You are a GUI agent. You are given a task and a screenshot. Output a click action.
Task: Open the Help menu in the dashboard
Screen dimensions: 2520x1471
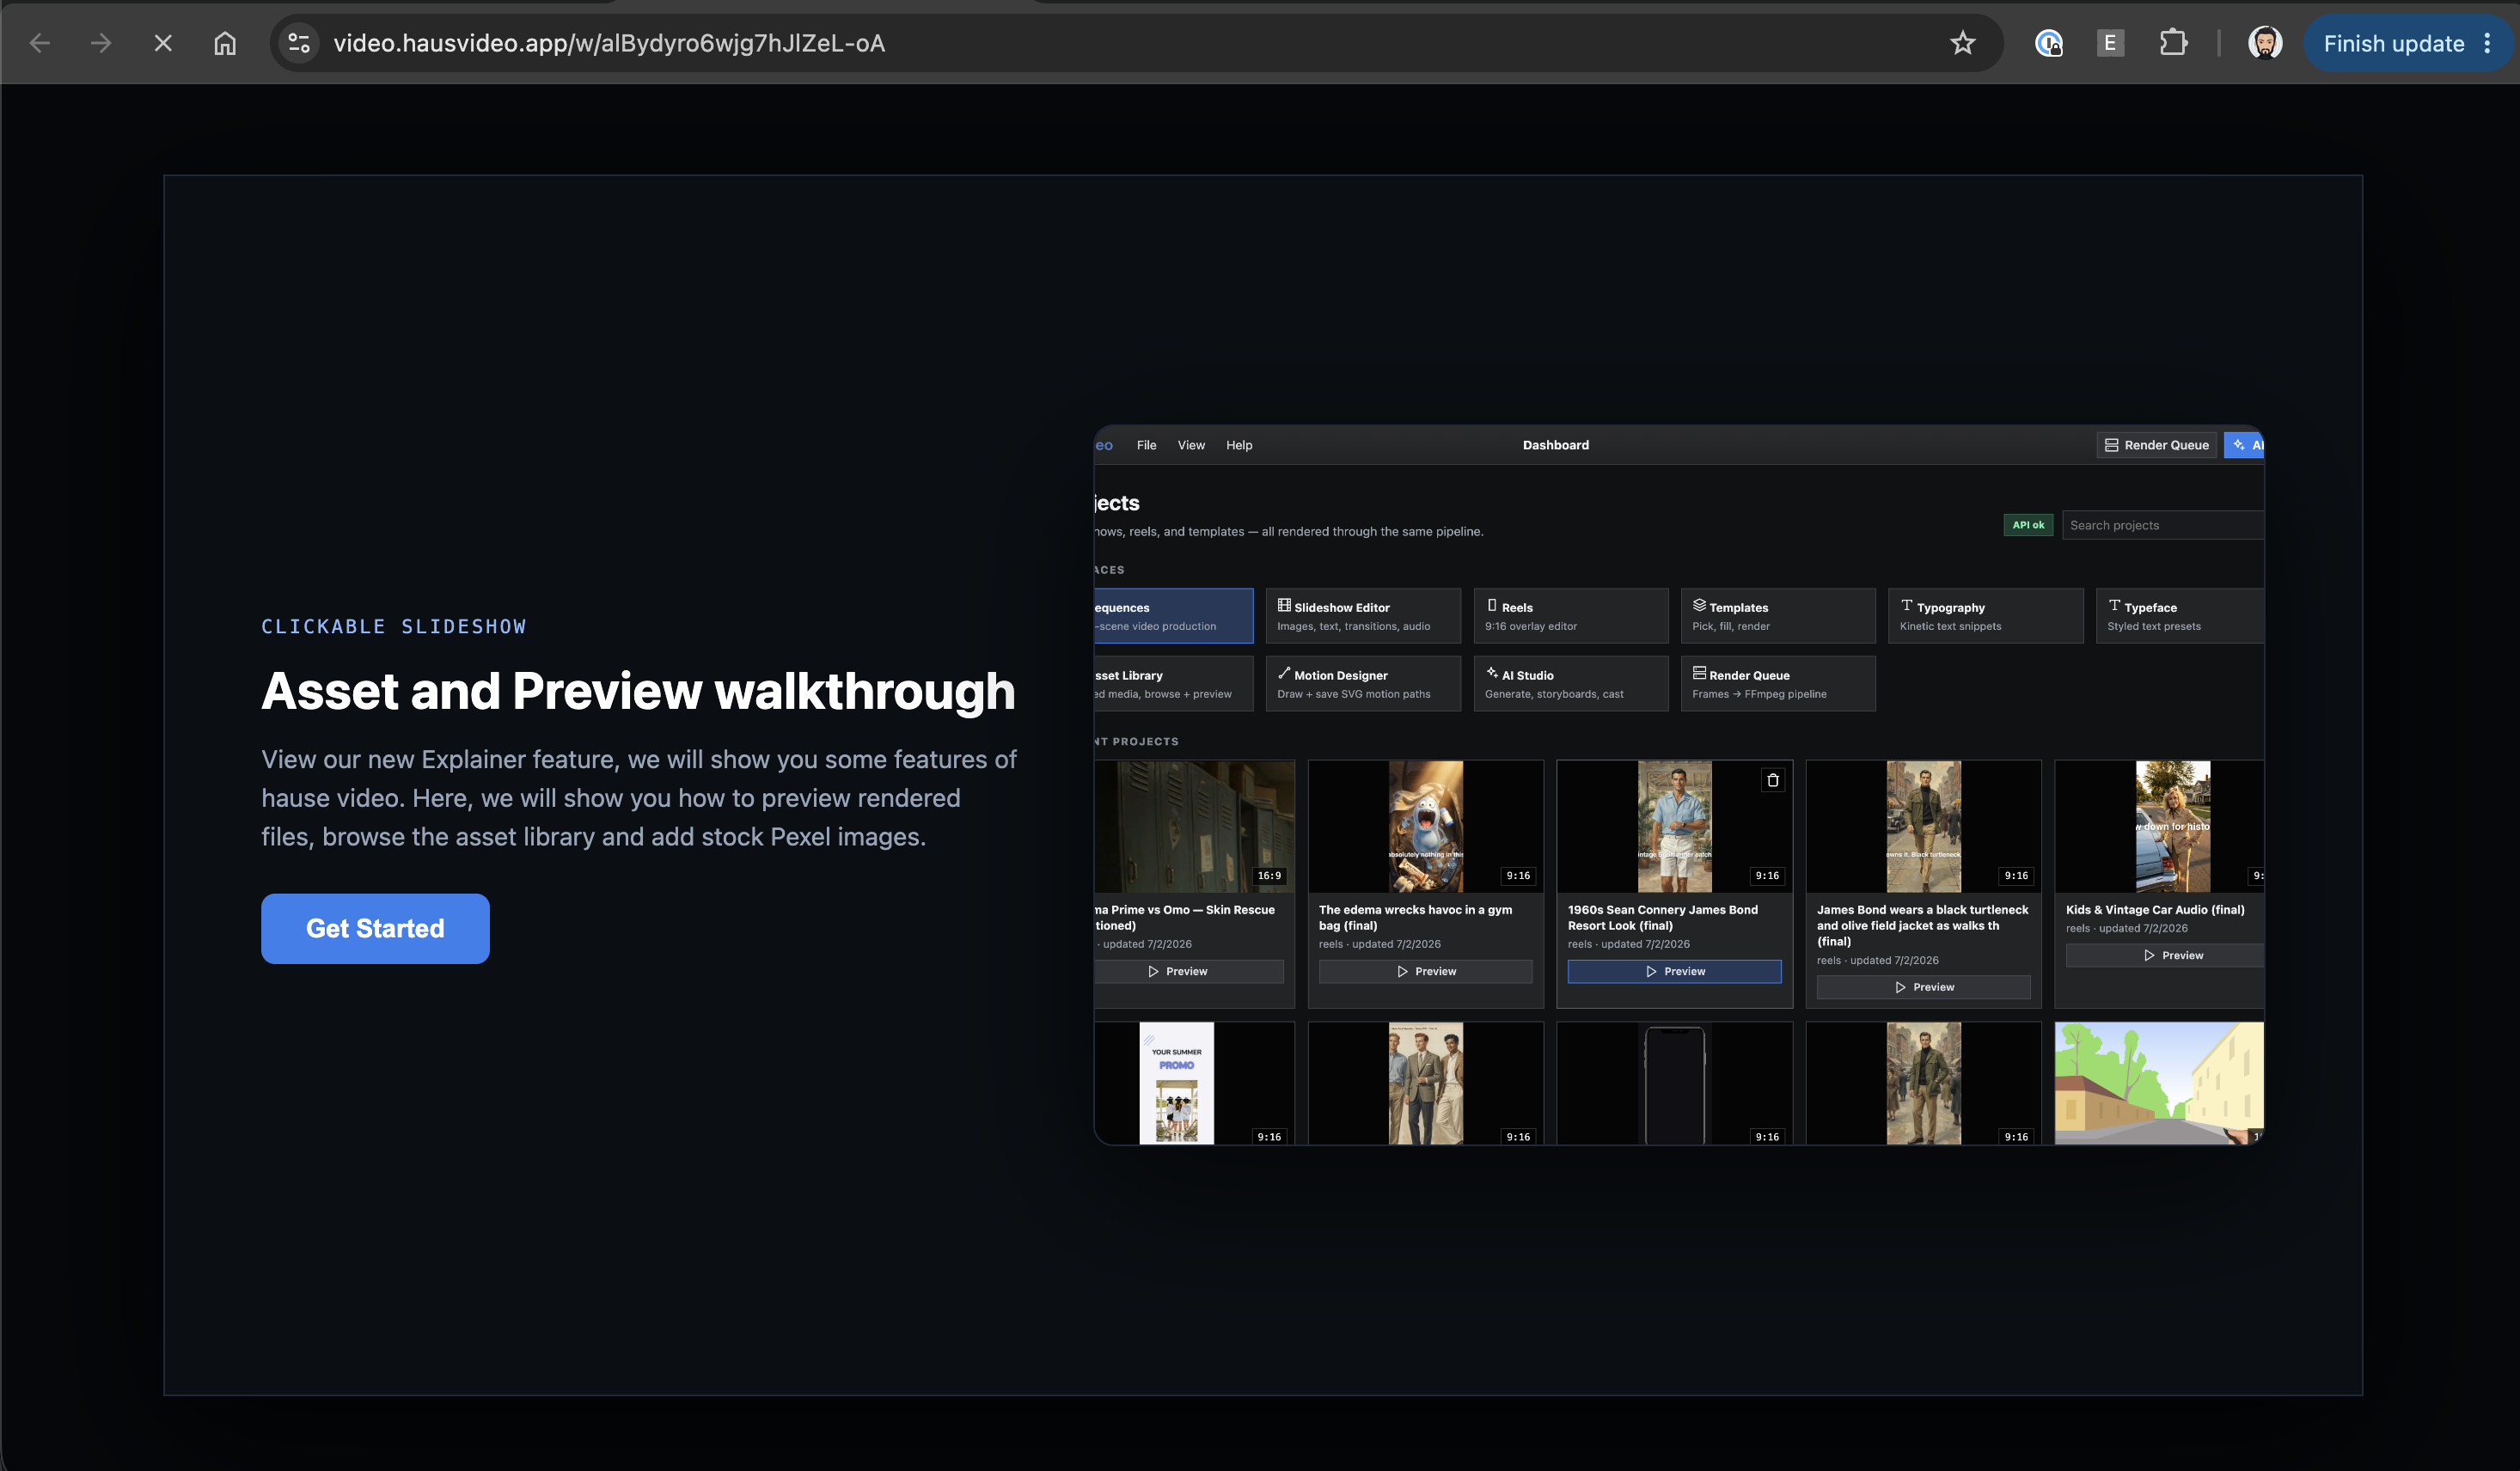pyautogui.click(x=1239, y=445)
